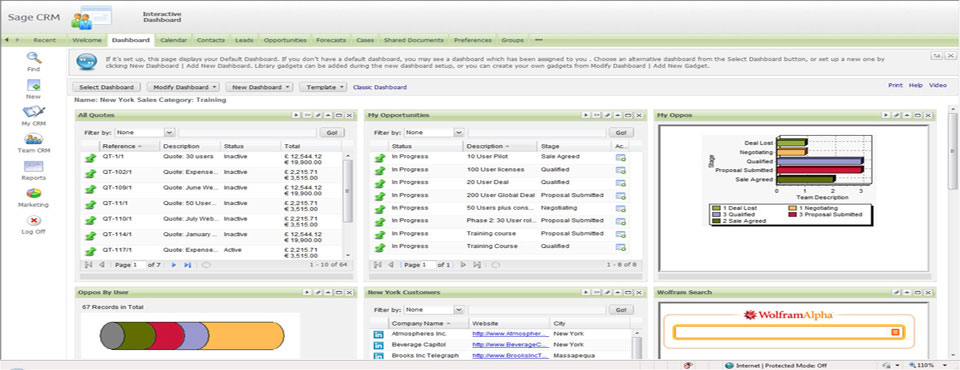The image size is (960, 370).
Task: Click the Video link
Action: click(x=937, y=86)
